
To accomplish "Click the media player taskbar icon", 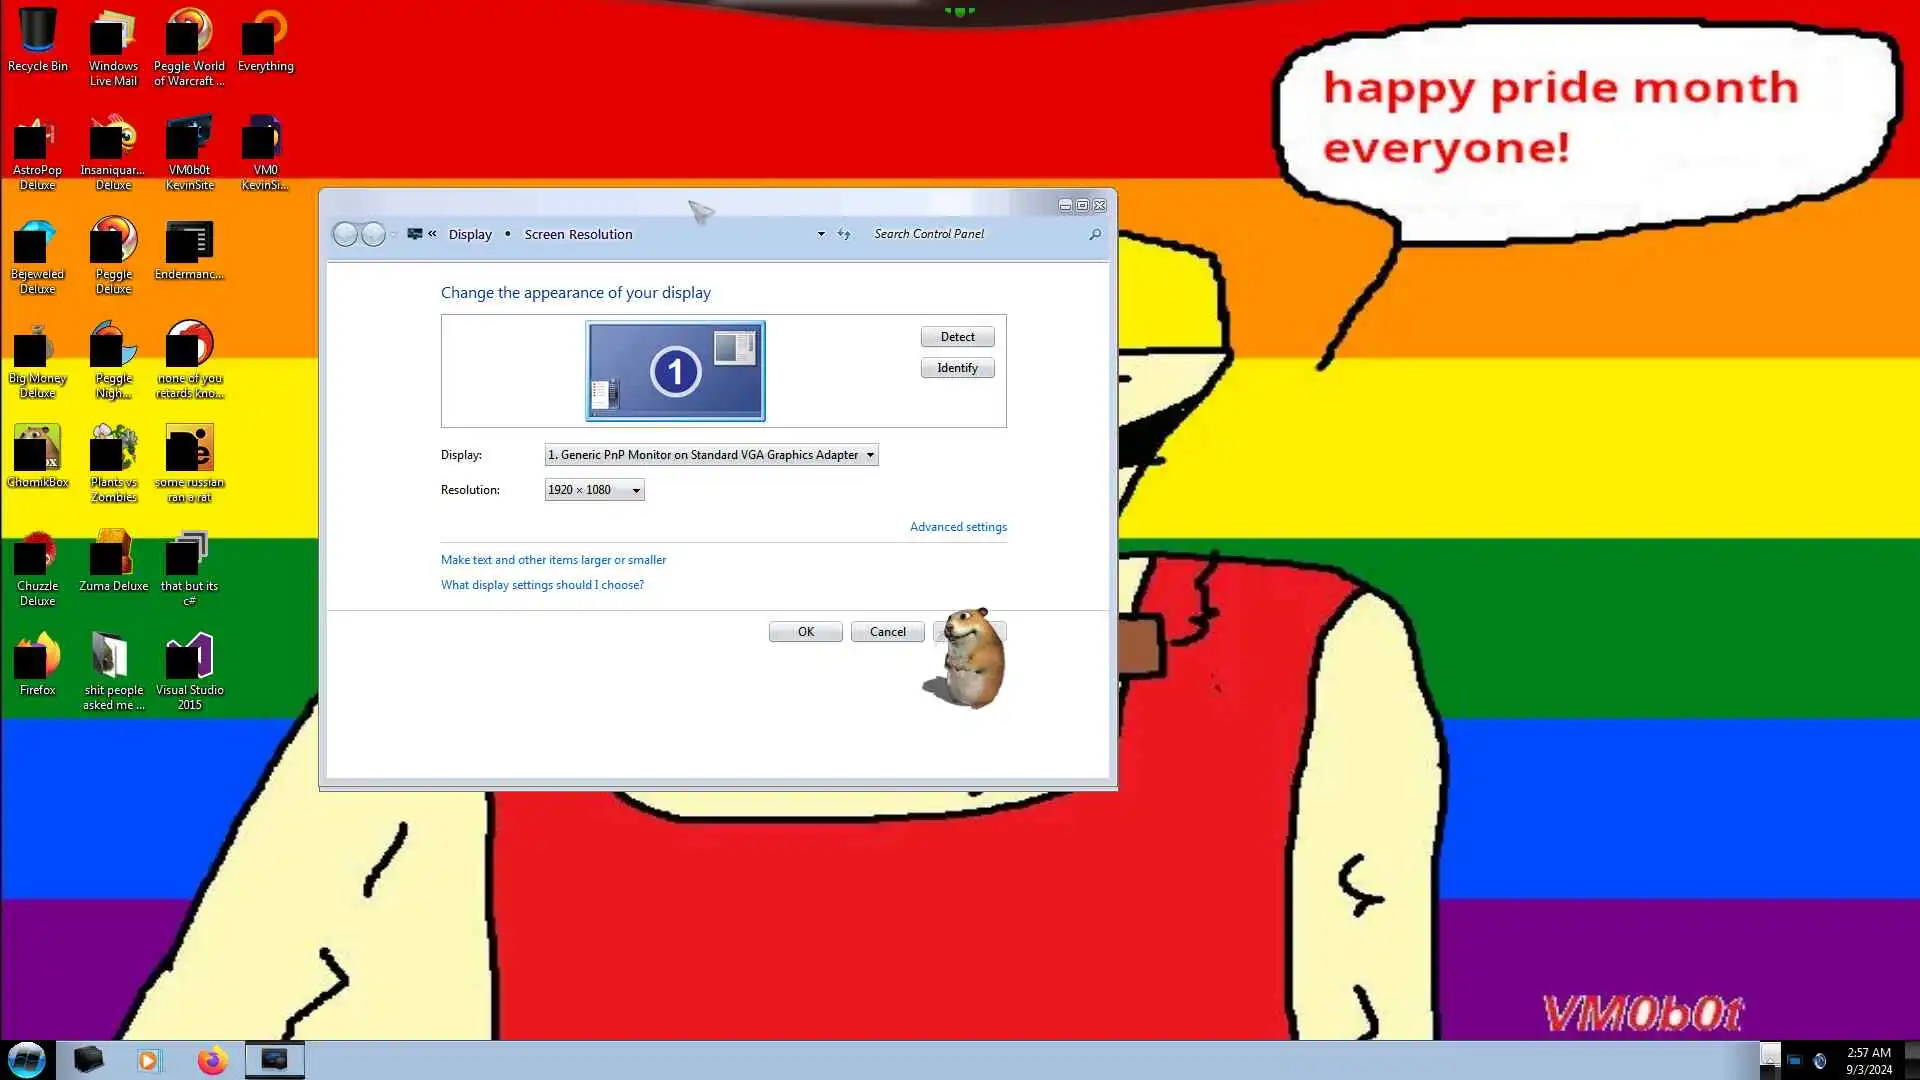I will [149, 1060].
